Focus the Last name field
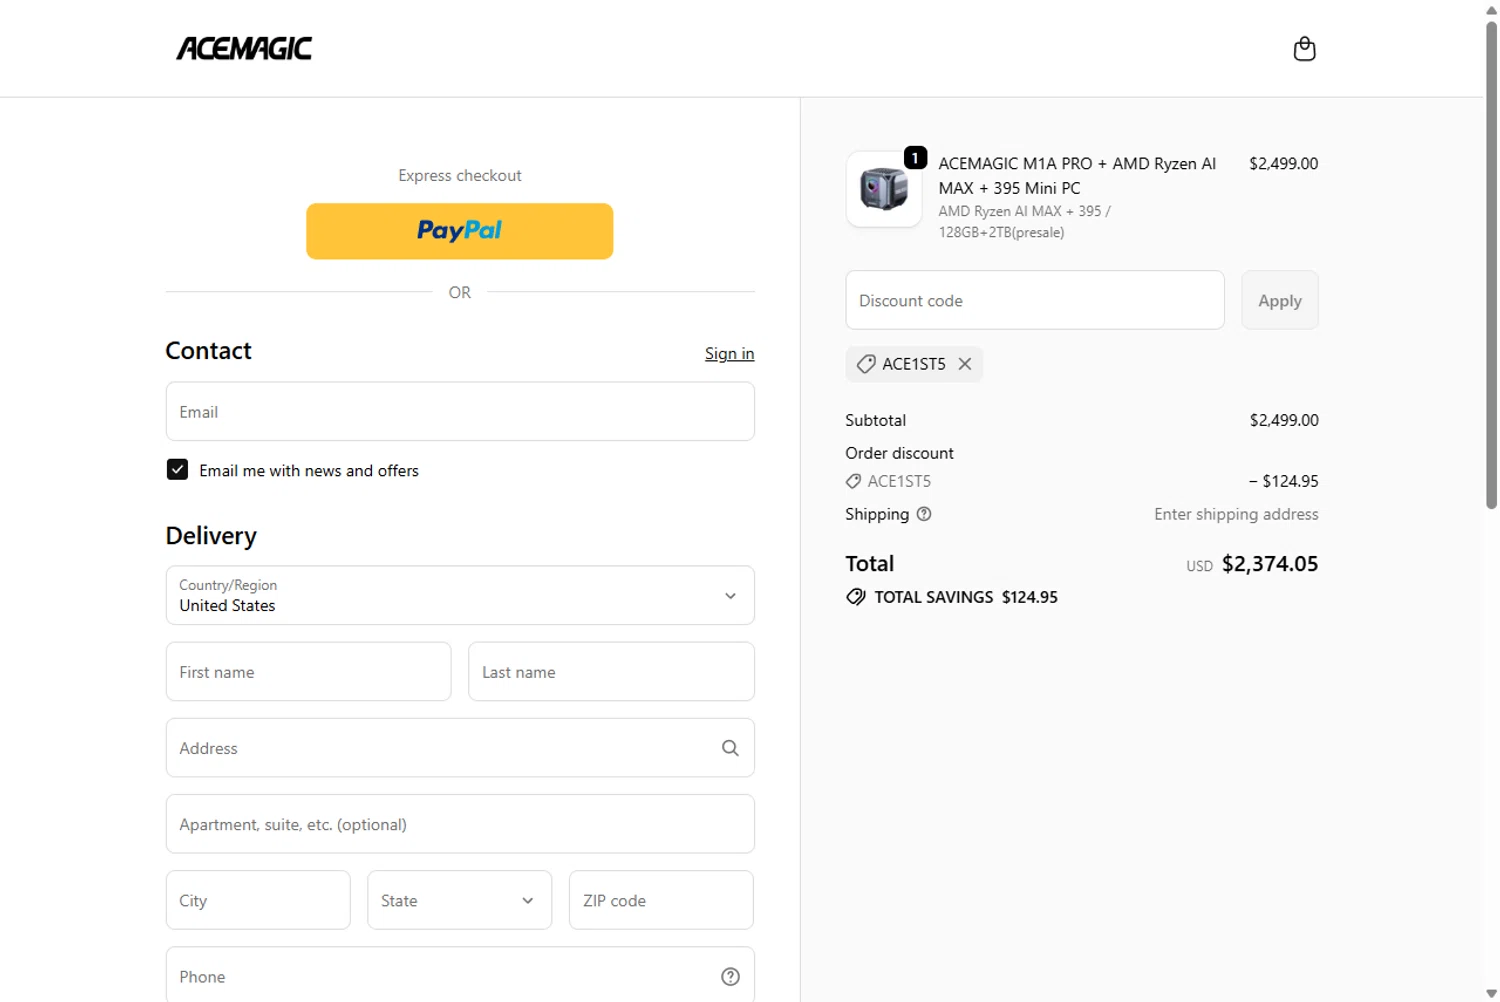Viewport: 1500px width, 1002px height. 611,672
